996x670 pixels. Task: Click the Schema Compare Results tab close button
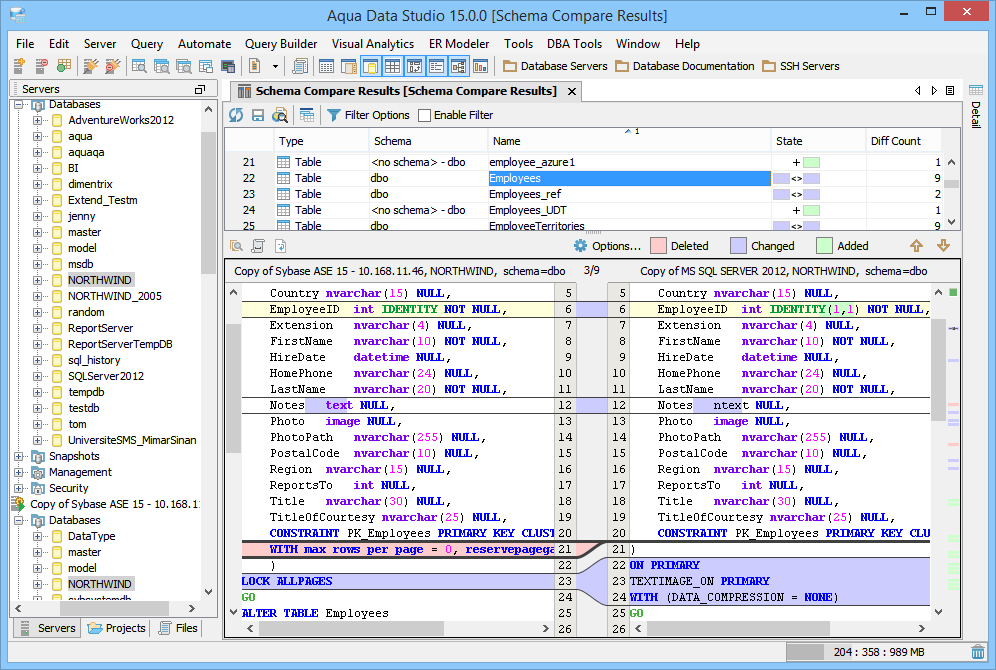572,91
